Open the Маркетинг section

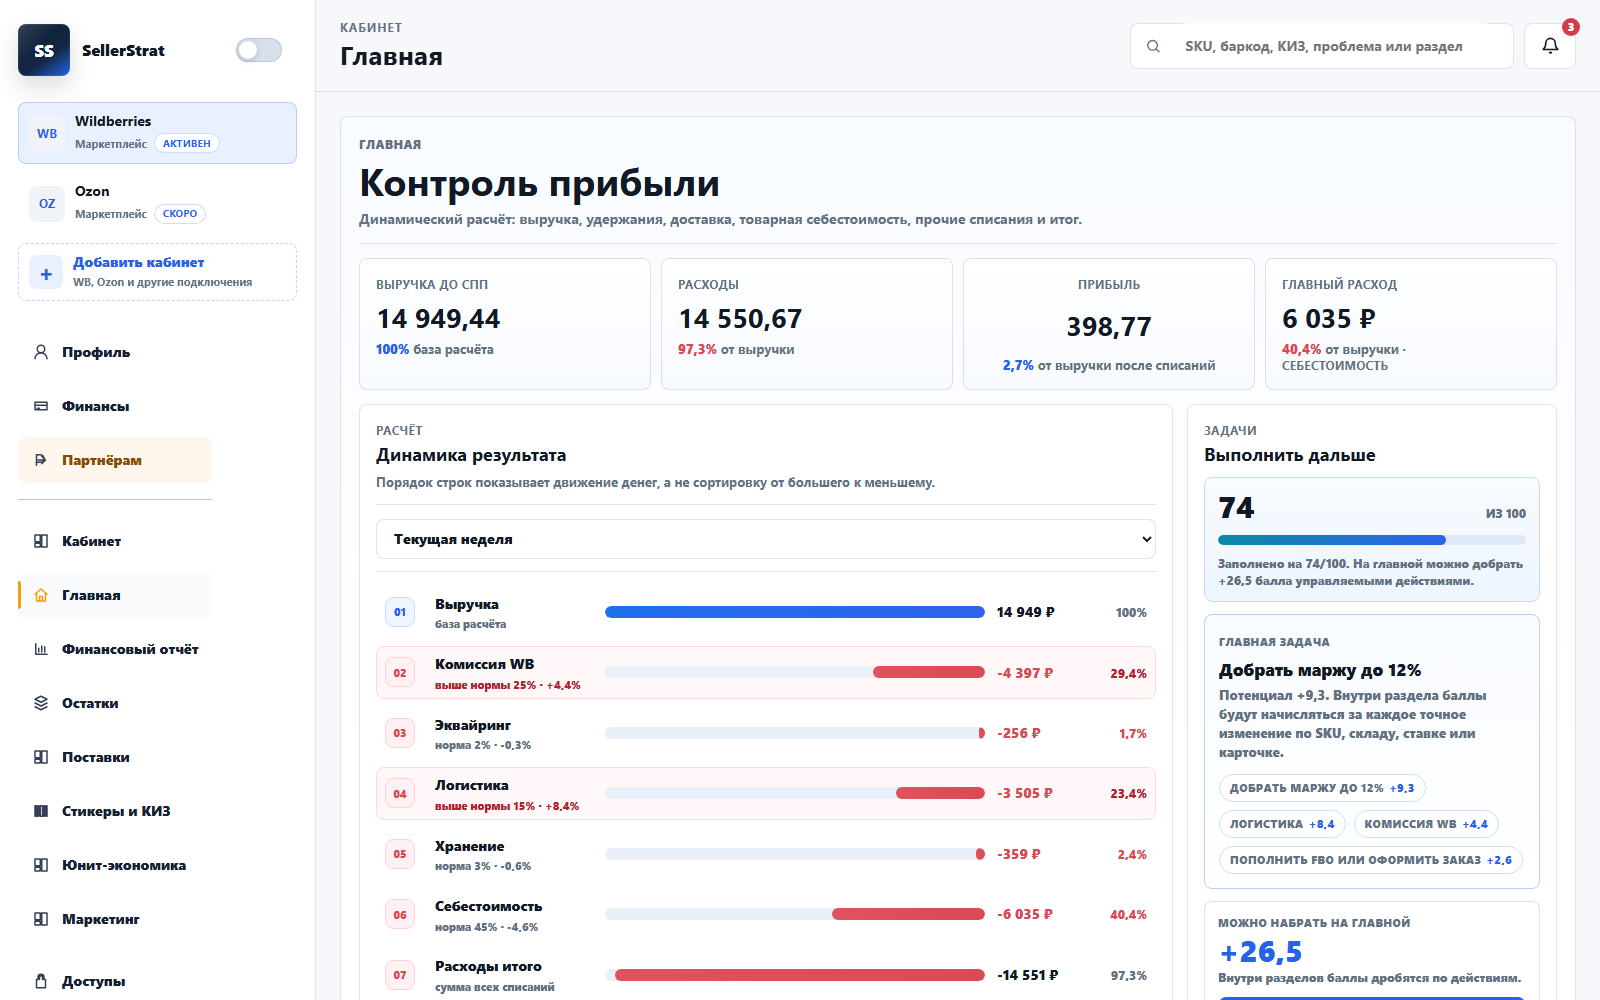tap(115, 919)
